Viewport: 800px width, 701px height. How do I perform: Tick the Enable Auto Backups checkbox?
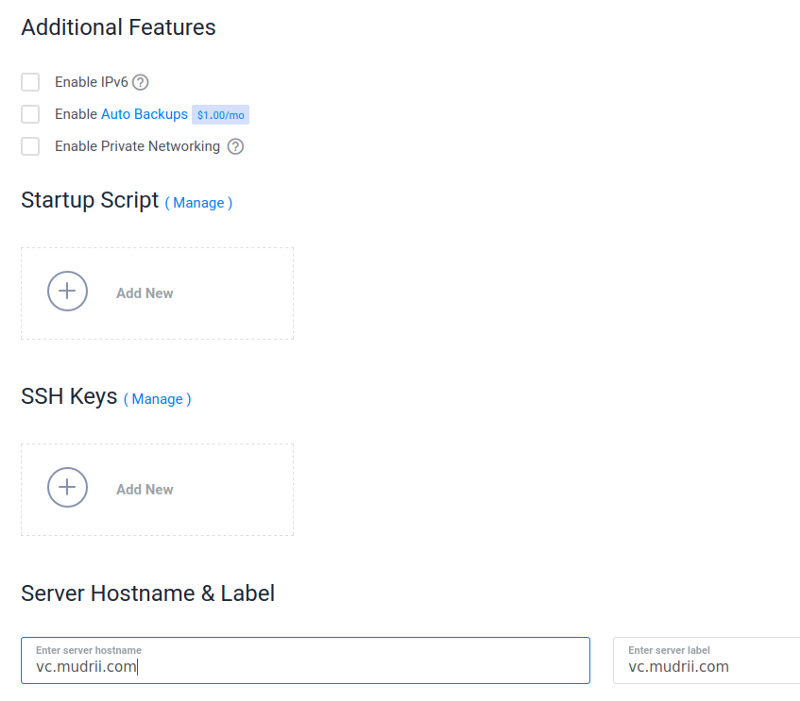(30, 114)
